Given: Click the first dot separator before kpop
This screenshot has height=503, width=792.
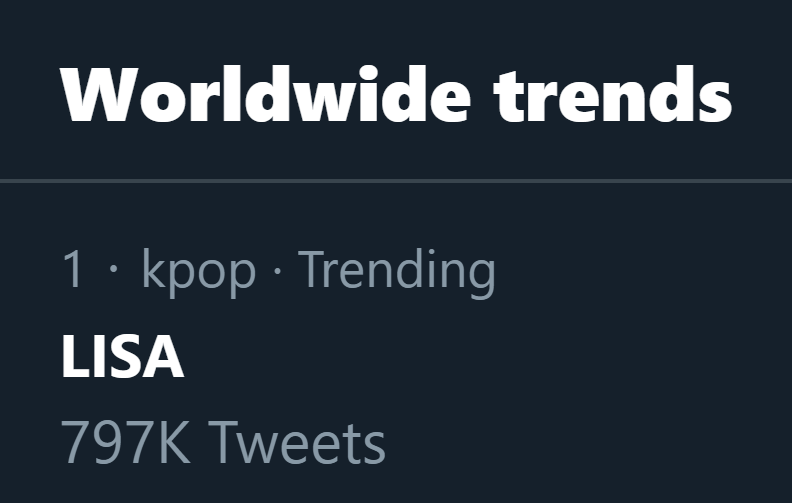Looking at the screenshot, I should click(x=112, y=271).
